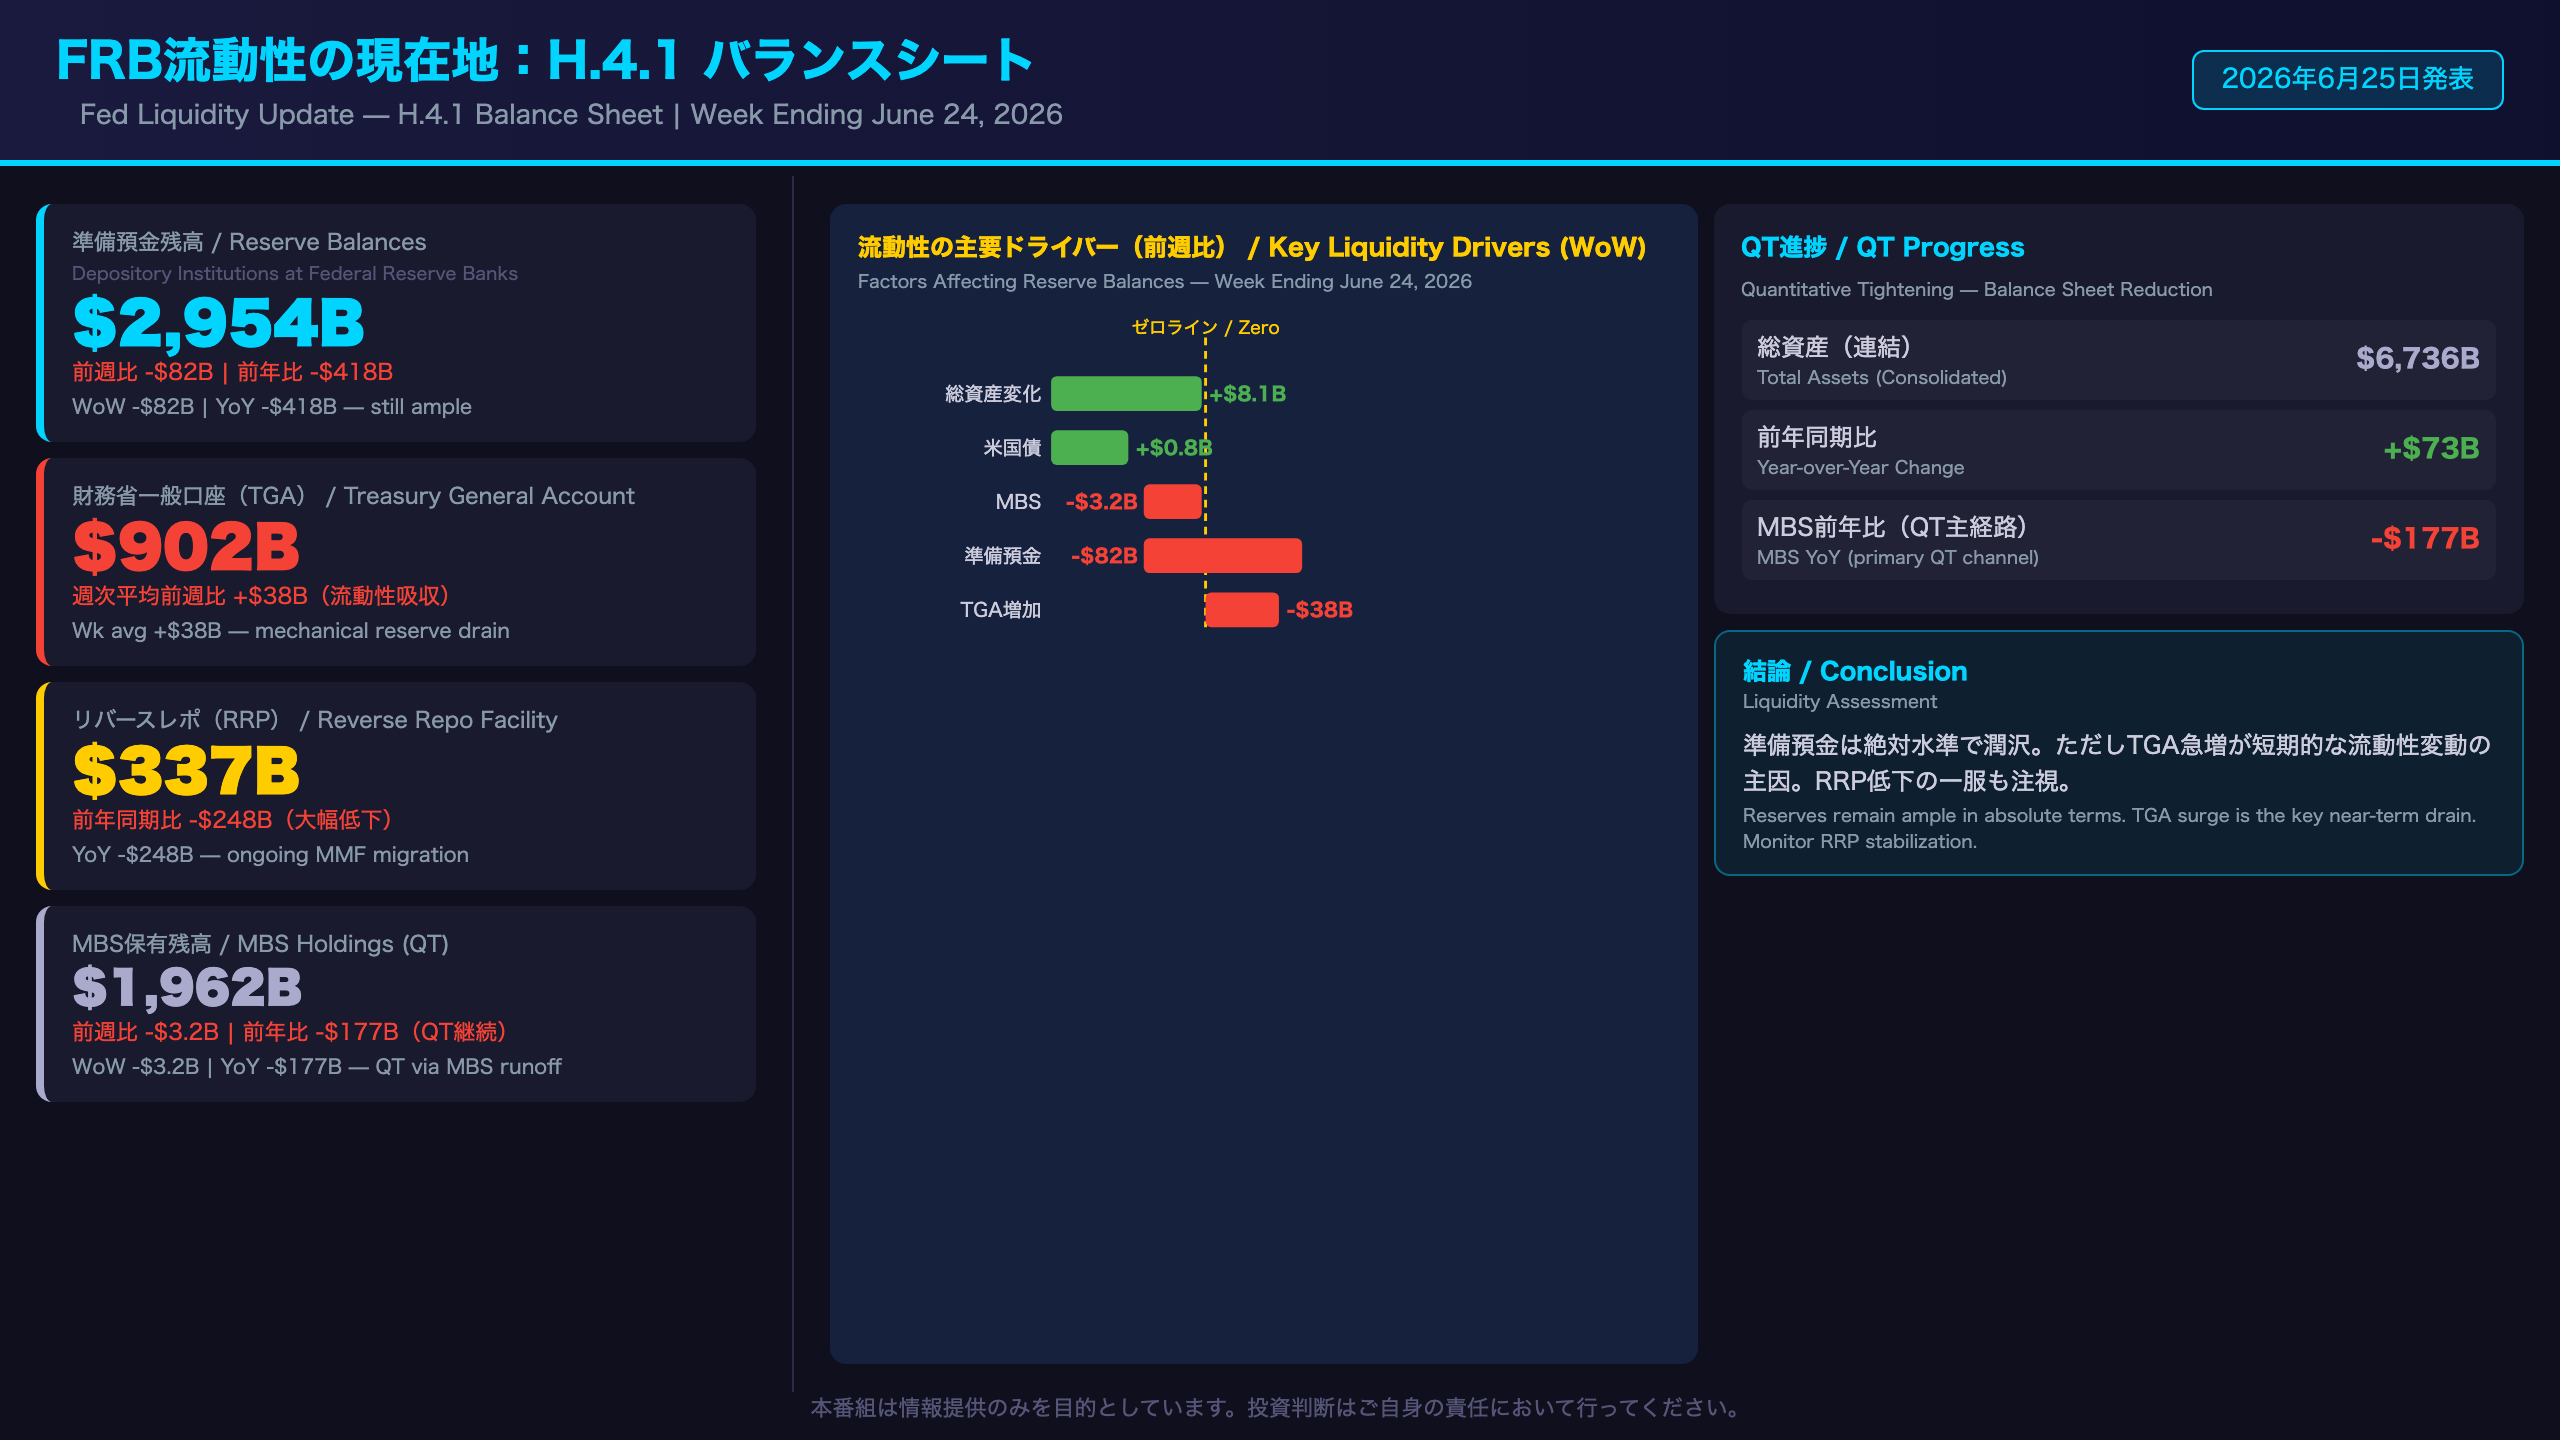Viewport: 2560px width, 1440px height.
Task: Select the WoW -$82B still ample note
Action: [x=272, y=407]
